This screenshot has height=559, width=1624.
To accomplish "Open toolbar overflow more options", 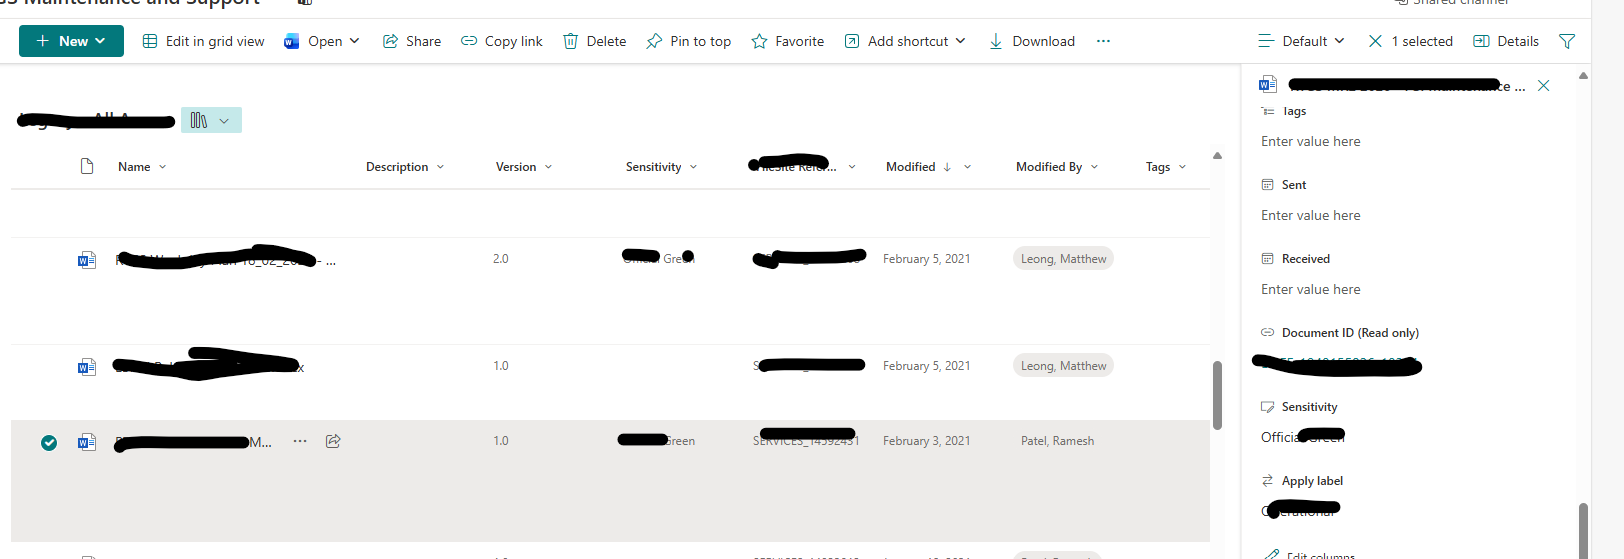I will point(1103,41).
